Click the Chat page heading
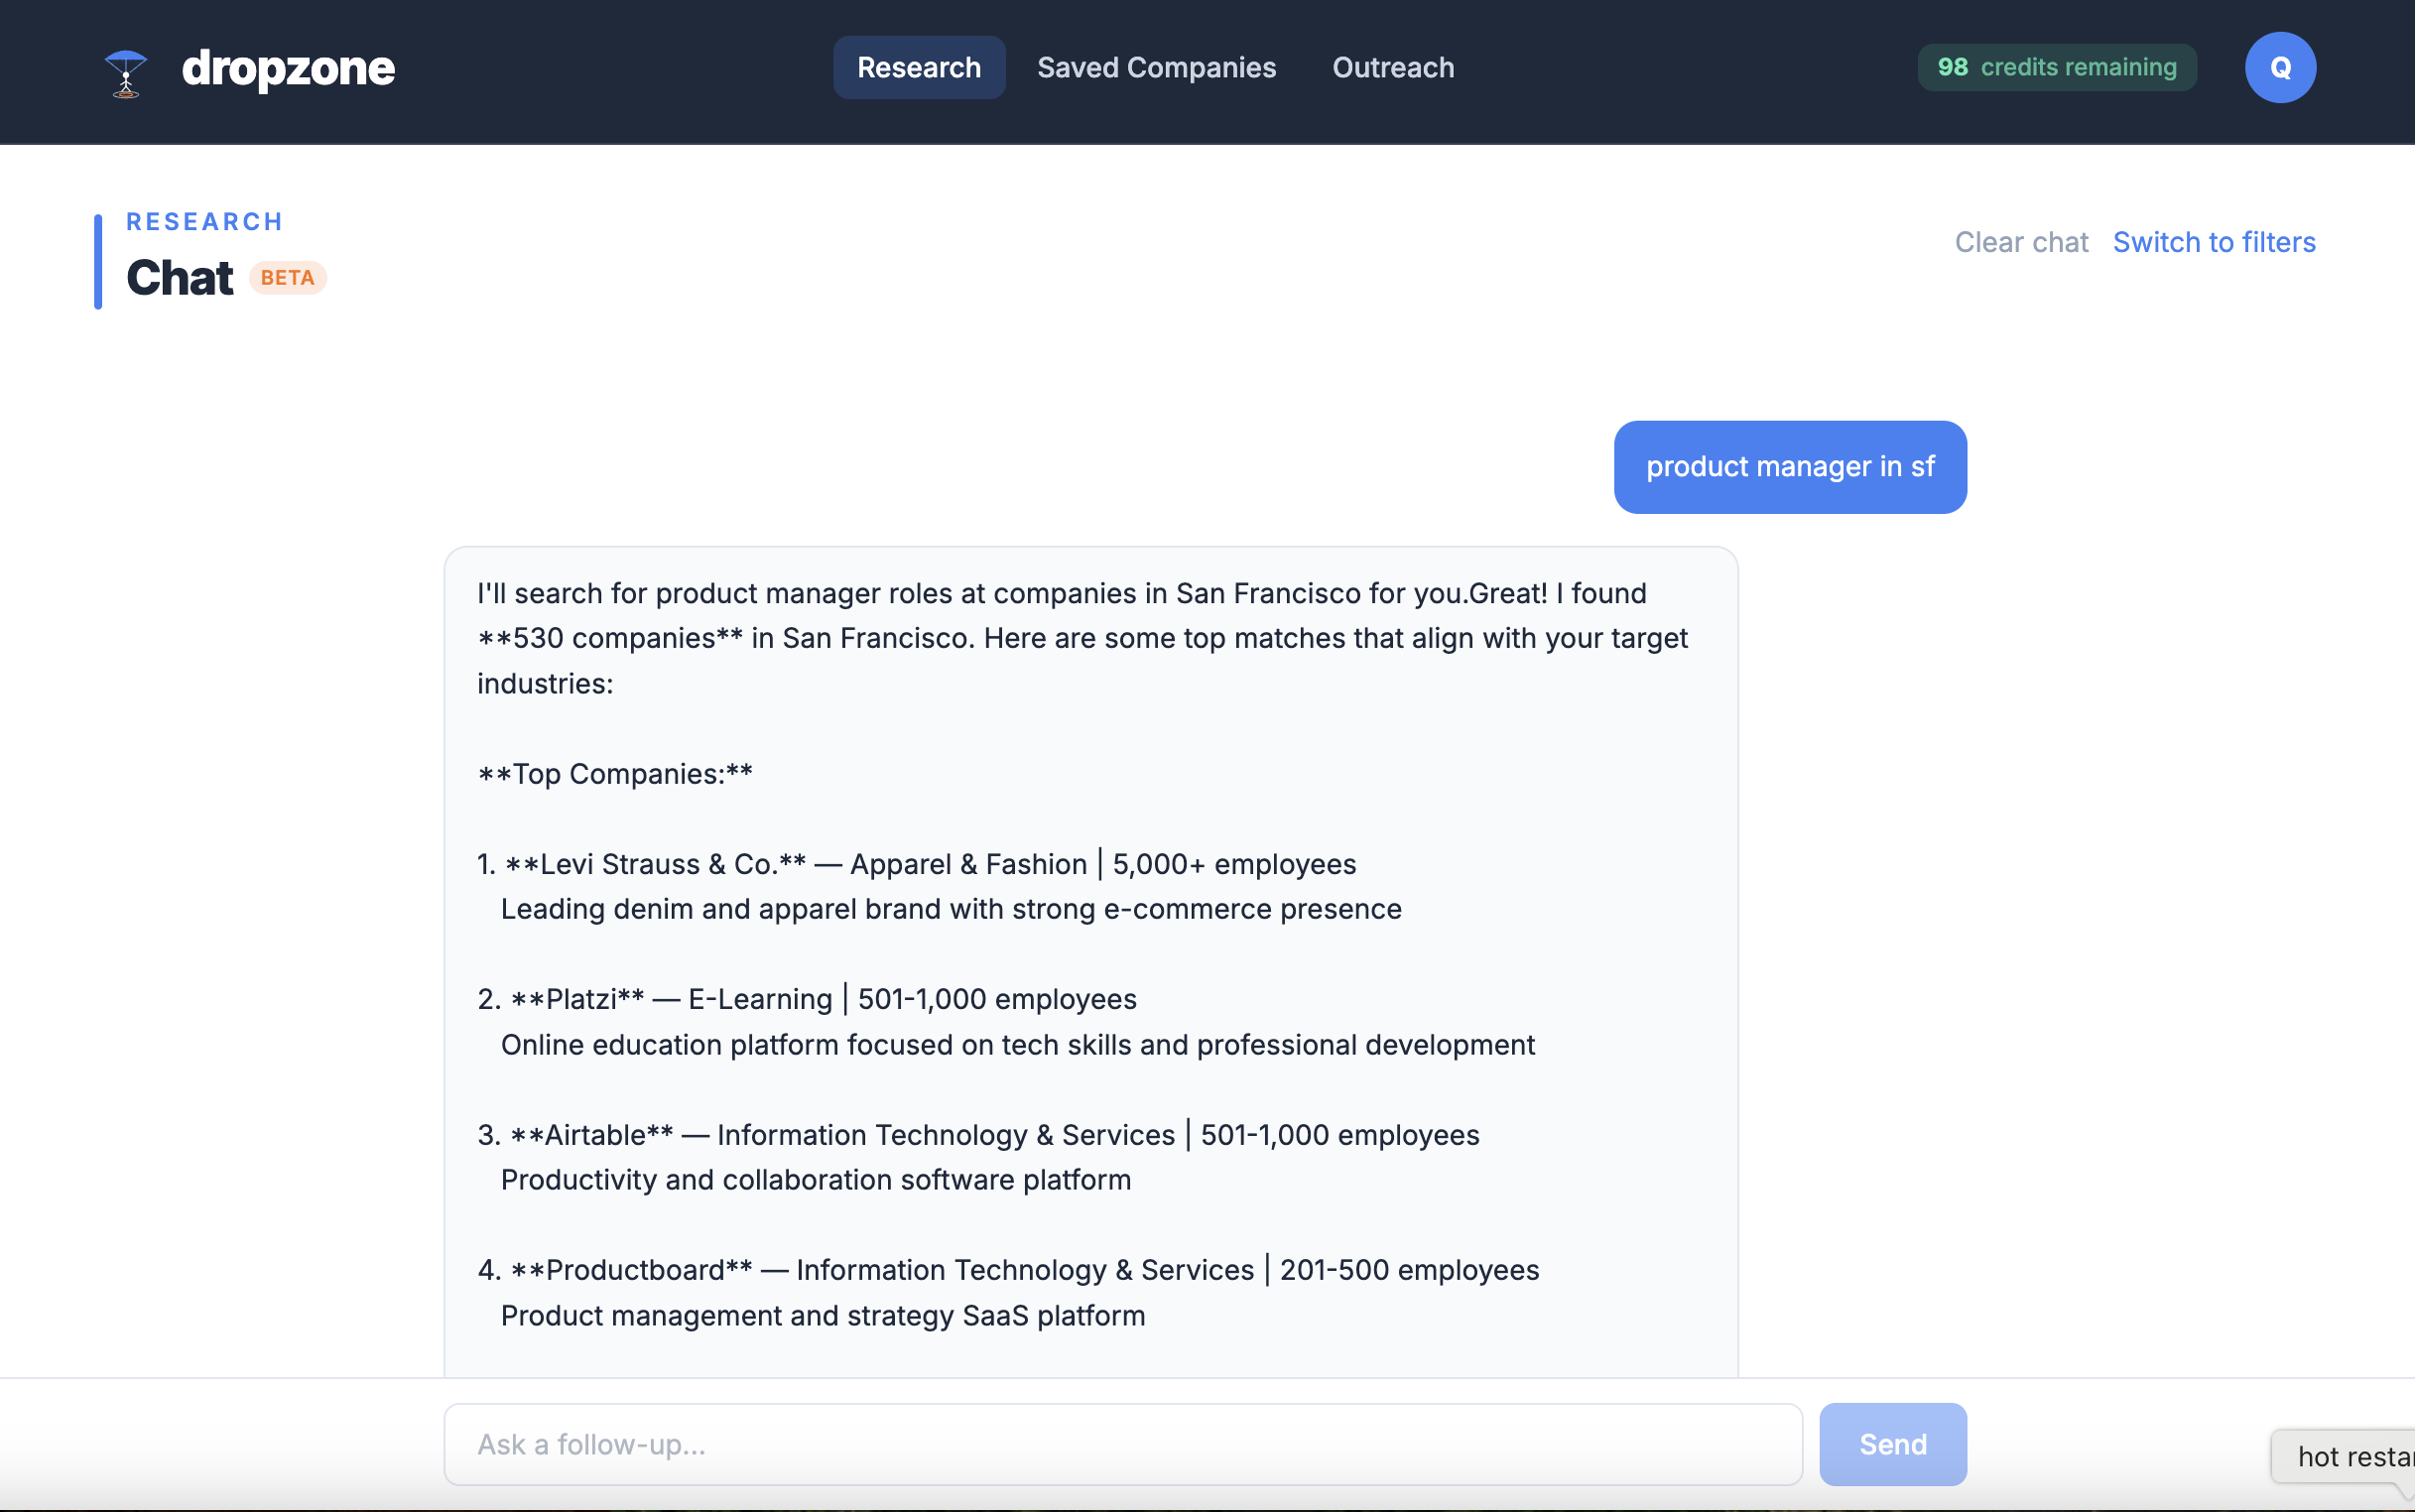 (x=180, y=278)
